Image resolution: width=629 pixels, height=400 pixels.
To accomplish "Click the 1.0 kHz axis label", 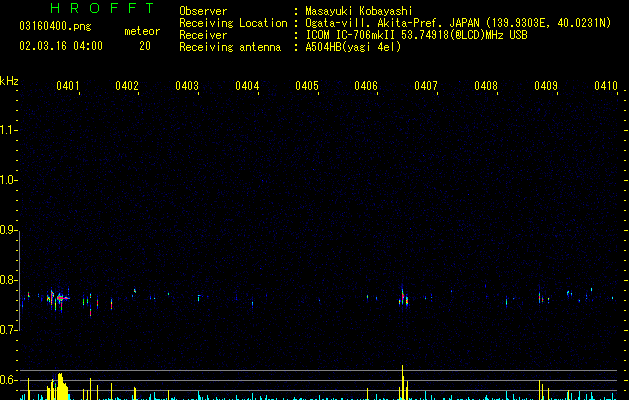I will pos(8,180).
